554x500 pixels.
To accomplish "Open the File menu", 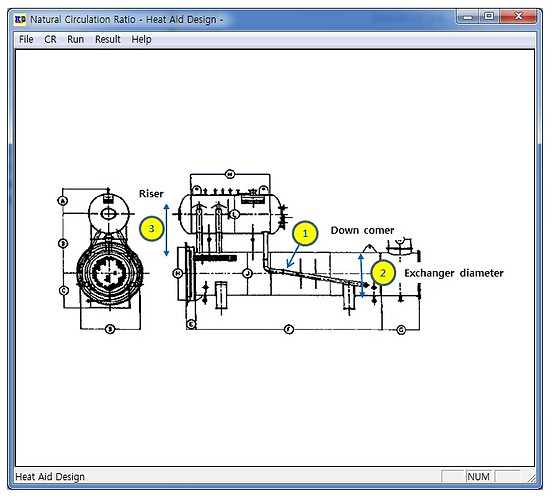I will [x=26, y=39].
